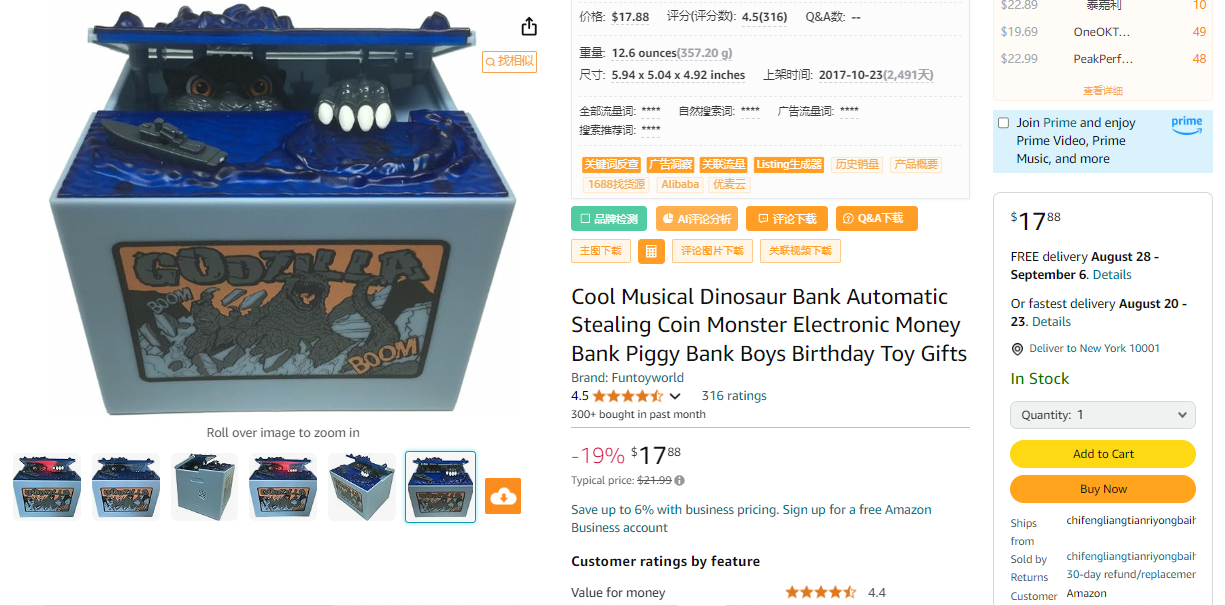Open the 316 ratings link
Viewport: 1225px width, 606px height.
tap(734, 396)
